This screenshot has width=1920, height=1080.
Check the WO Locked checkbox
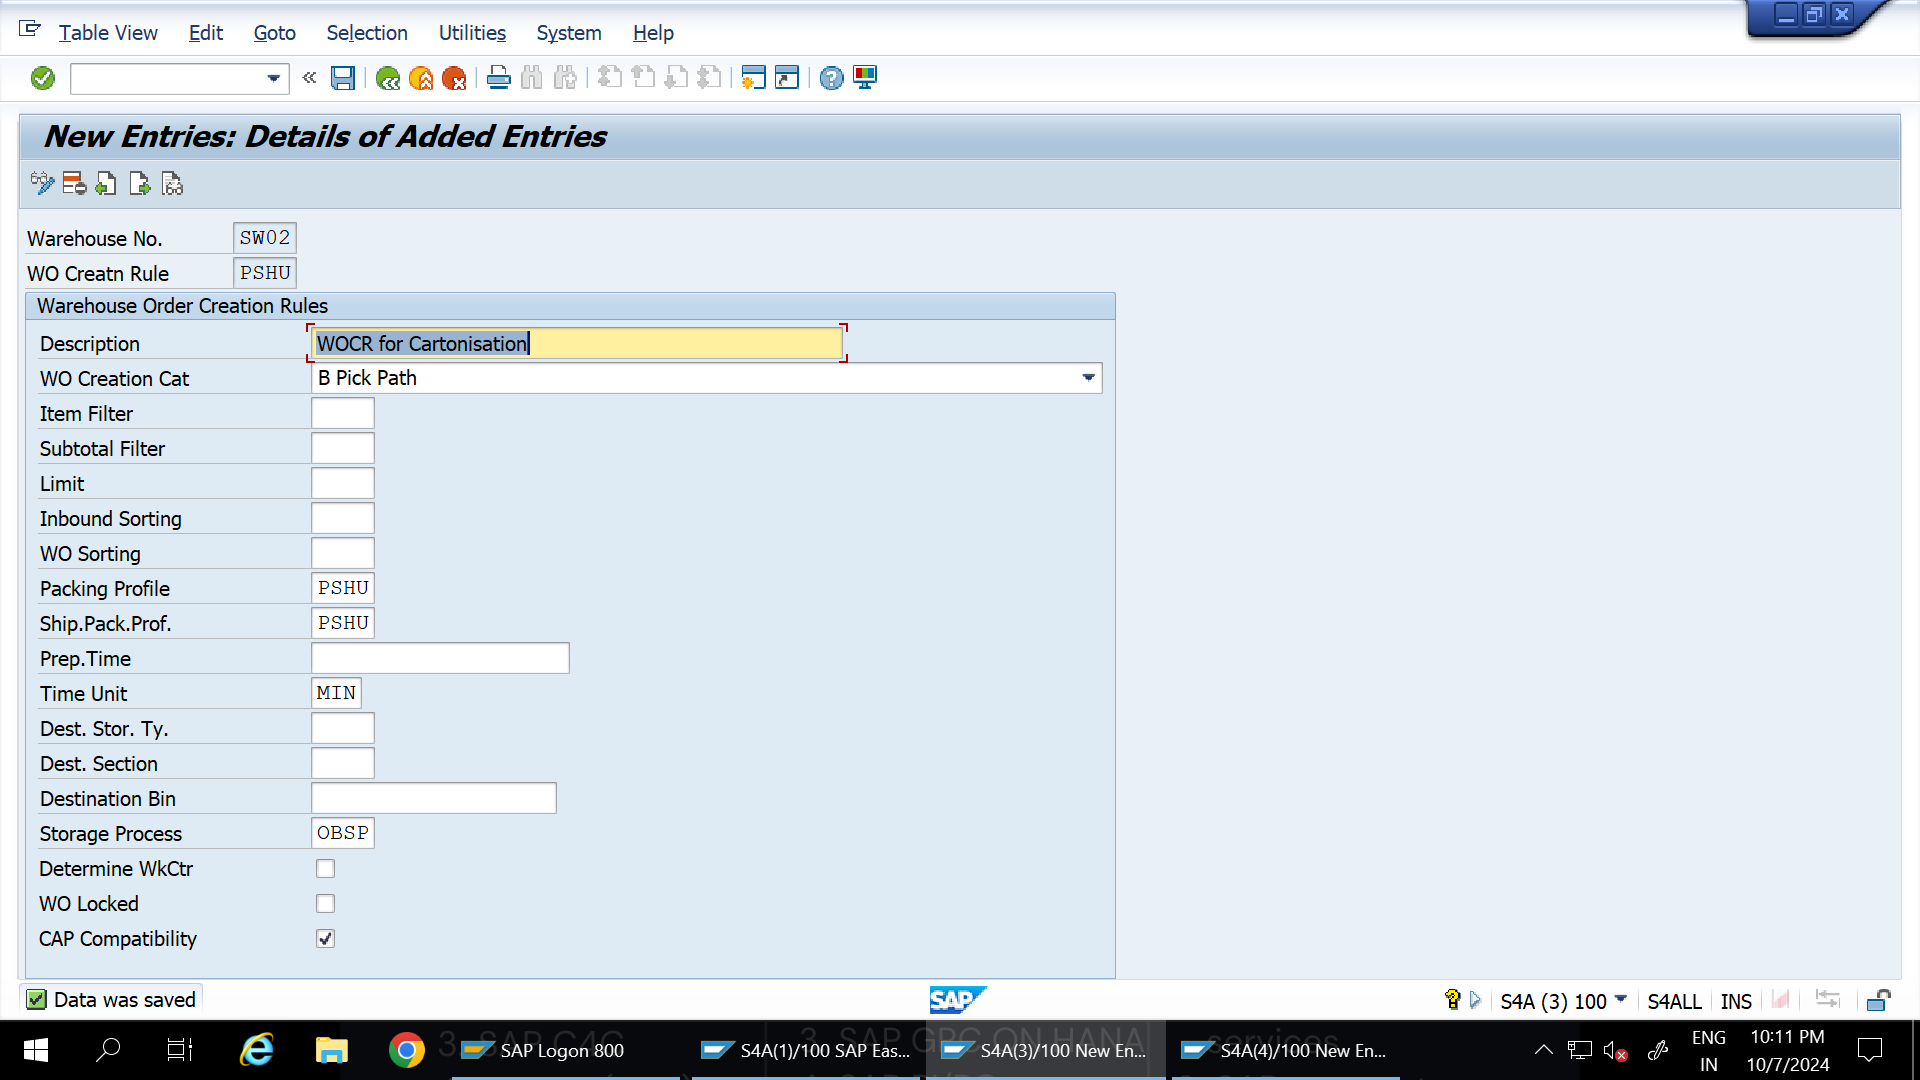tap(325, 903)
